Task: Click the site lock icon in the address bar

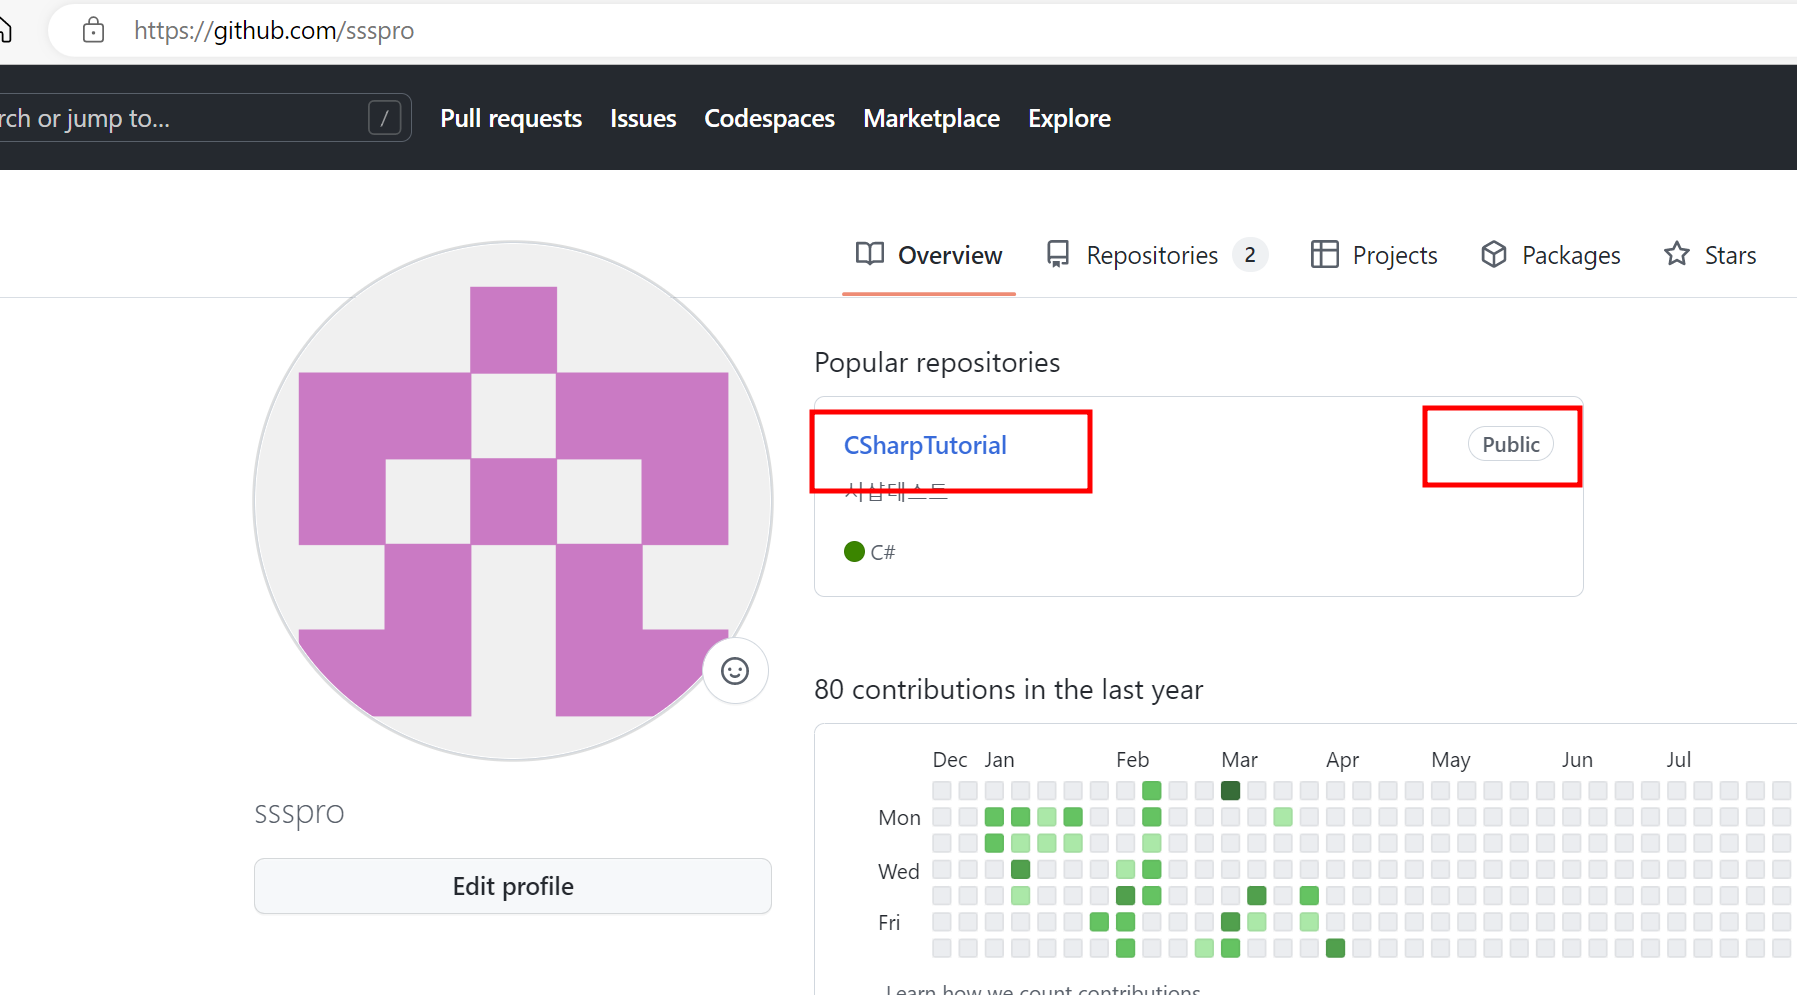Action: (x=93, y=31)
